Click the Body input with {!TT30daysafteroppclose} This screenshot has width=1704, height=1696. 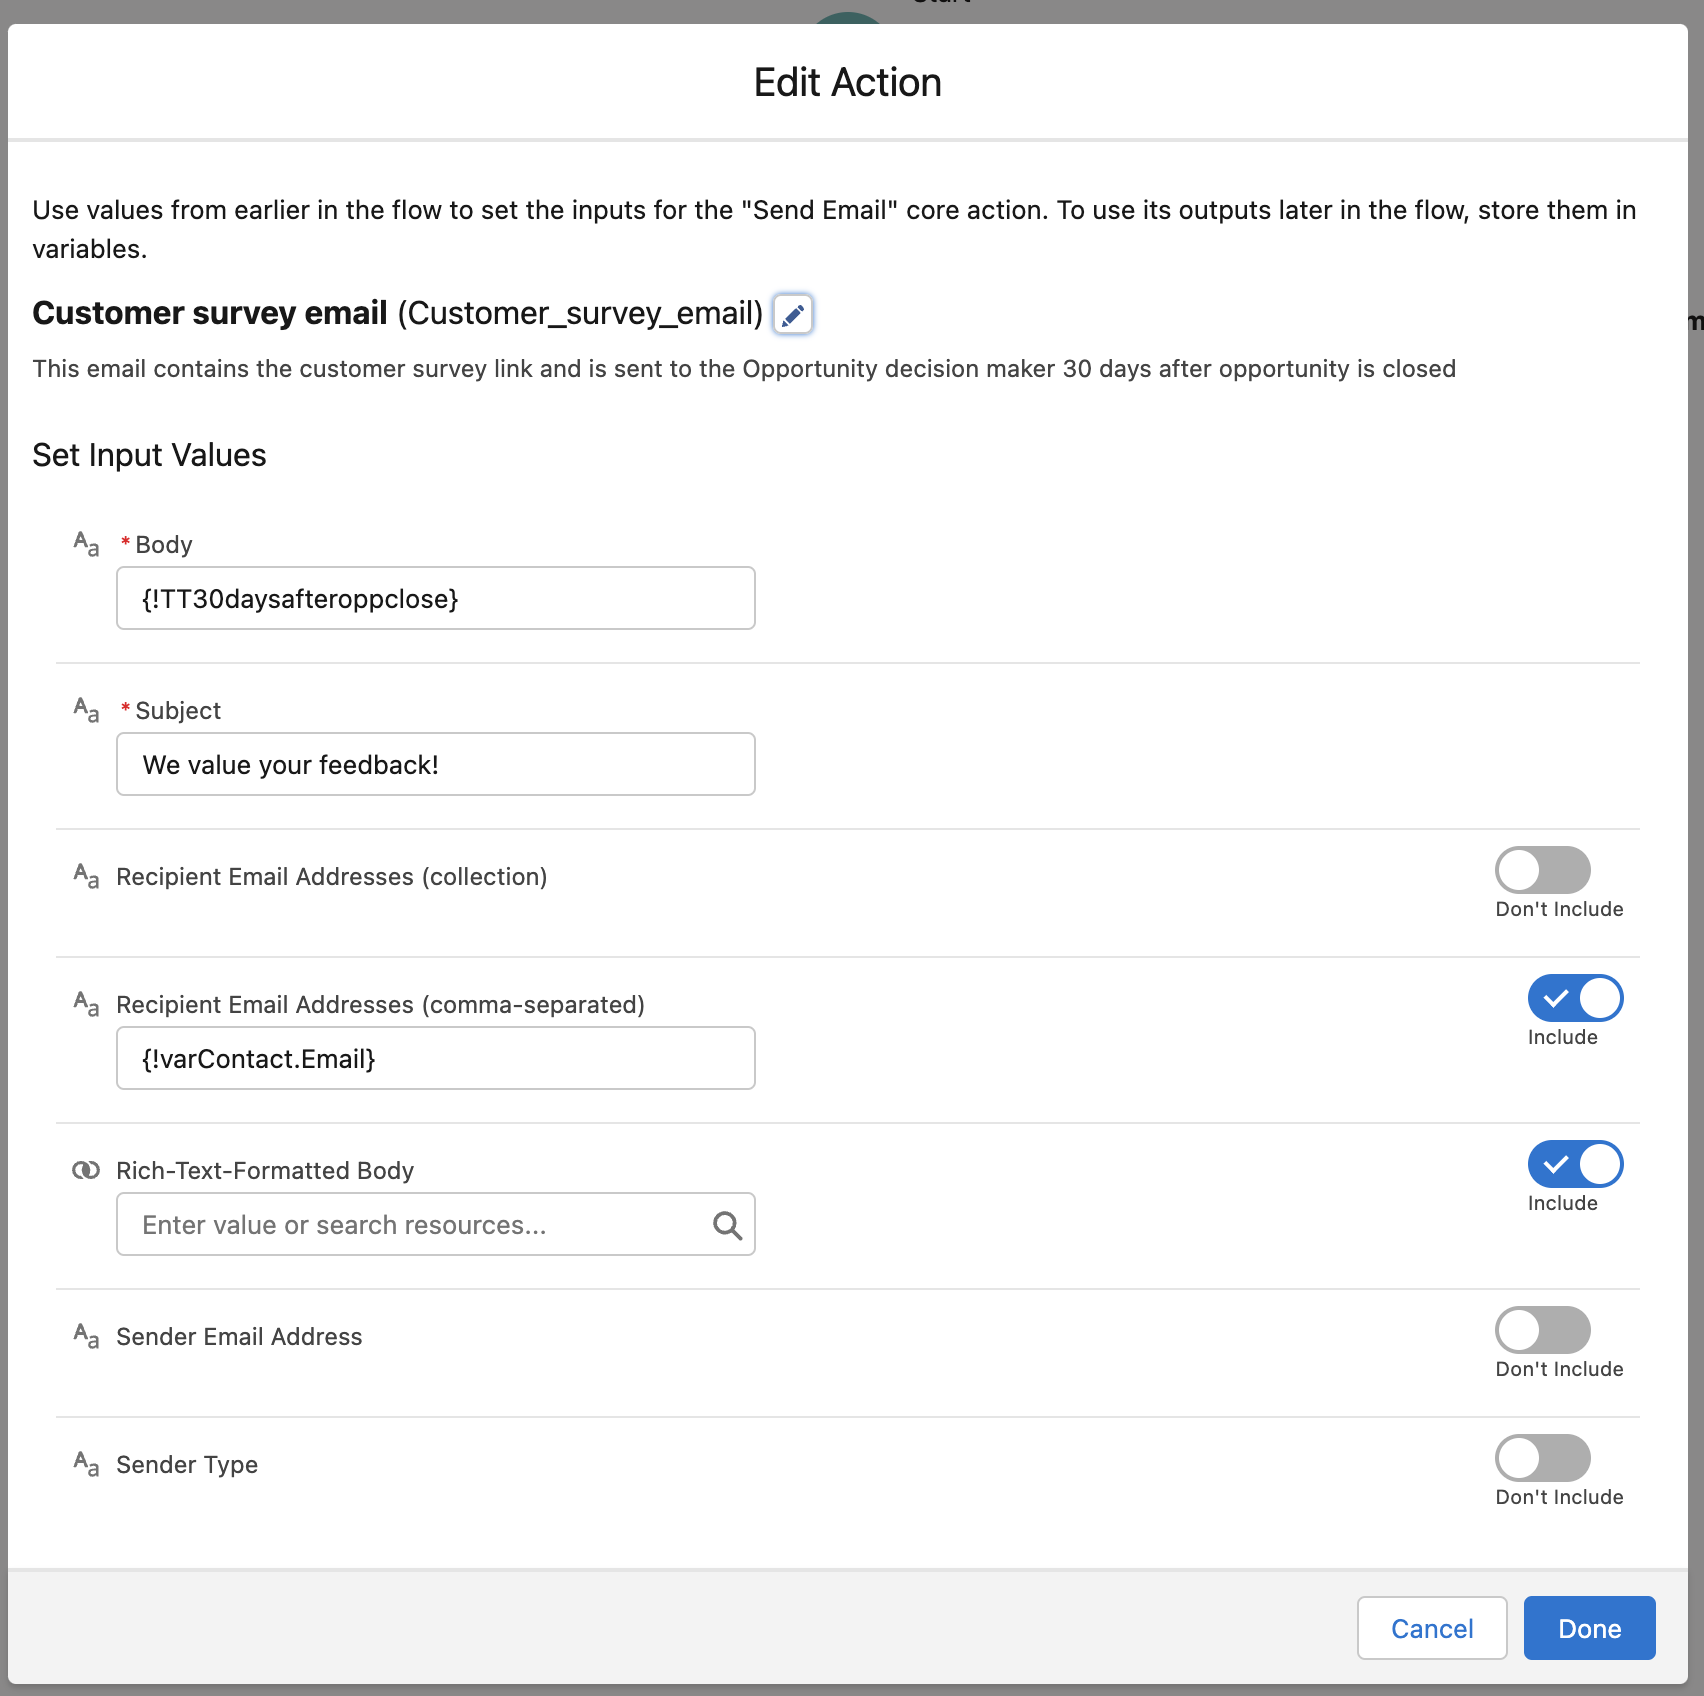coord(436,598)
